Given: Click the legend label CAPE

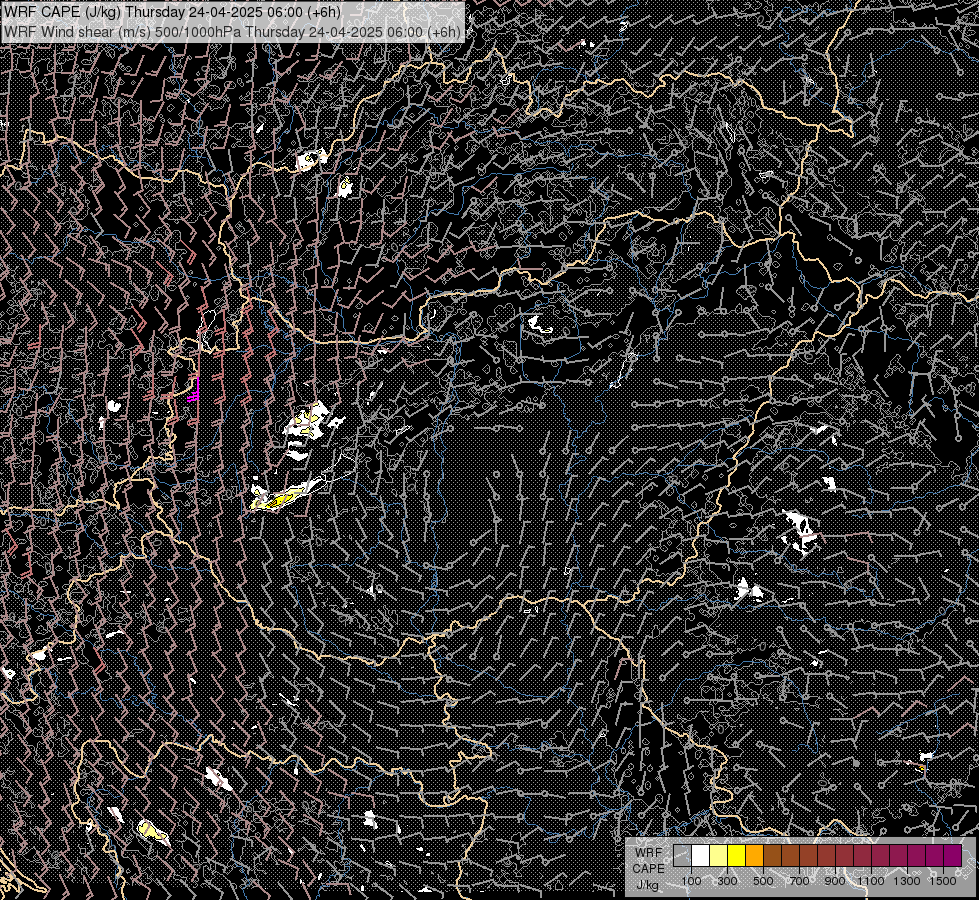Looking at the screenshot, I should [x=649, y=868].
